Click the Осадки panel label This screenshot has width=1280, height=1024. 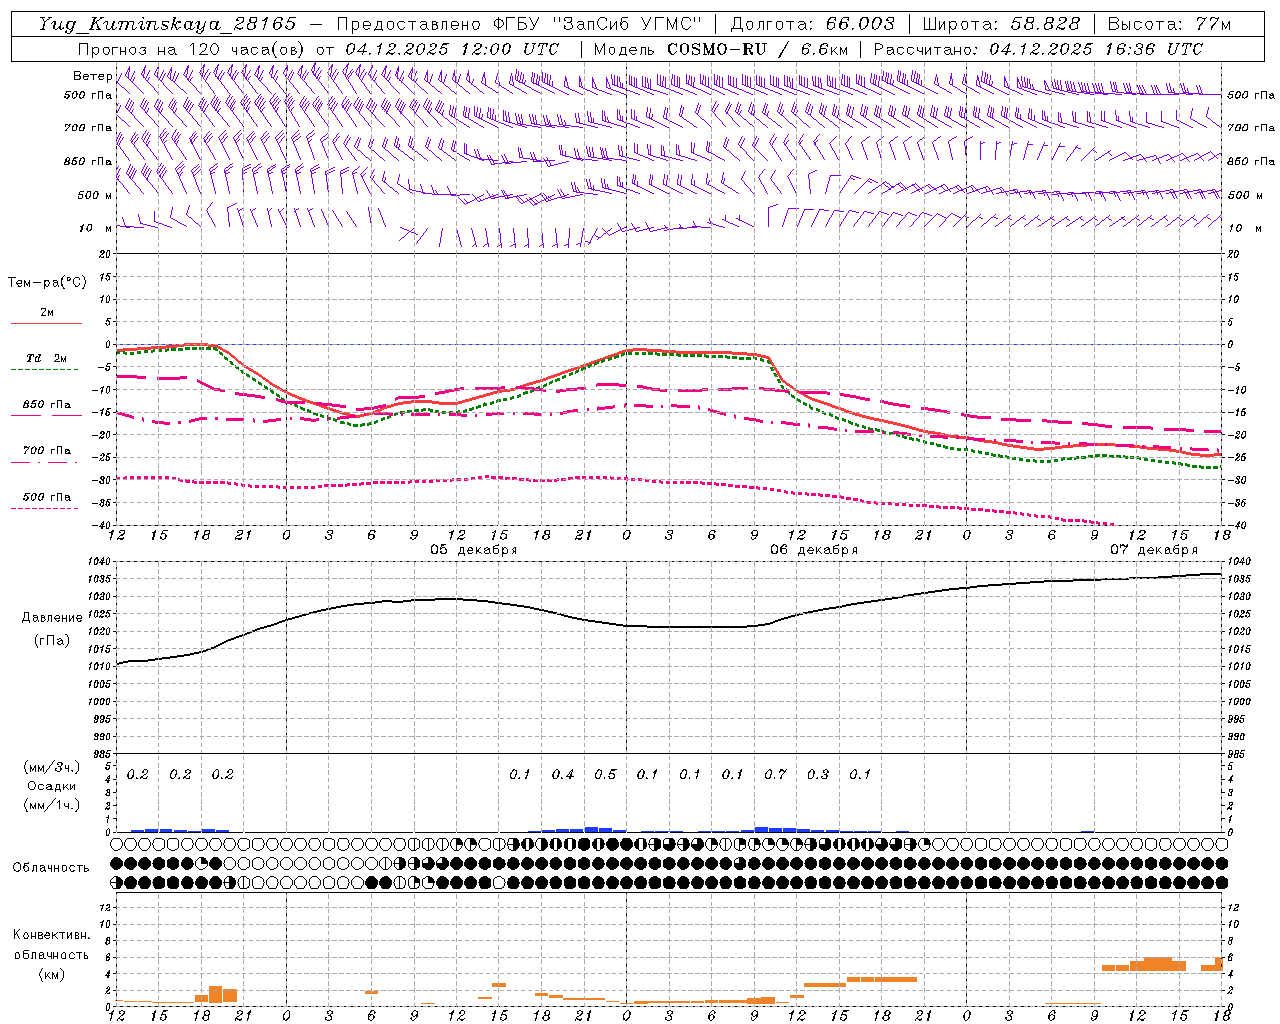tap(52, 786)
